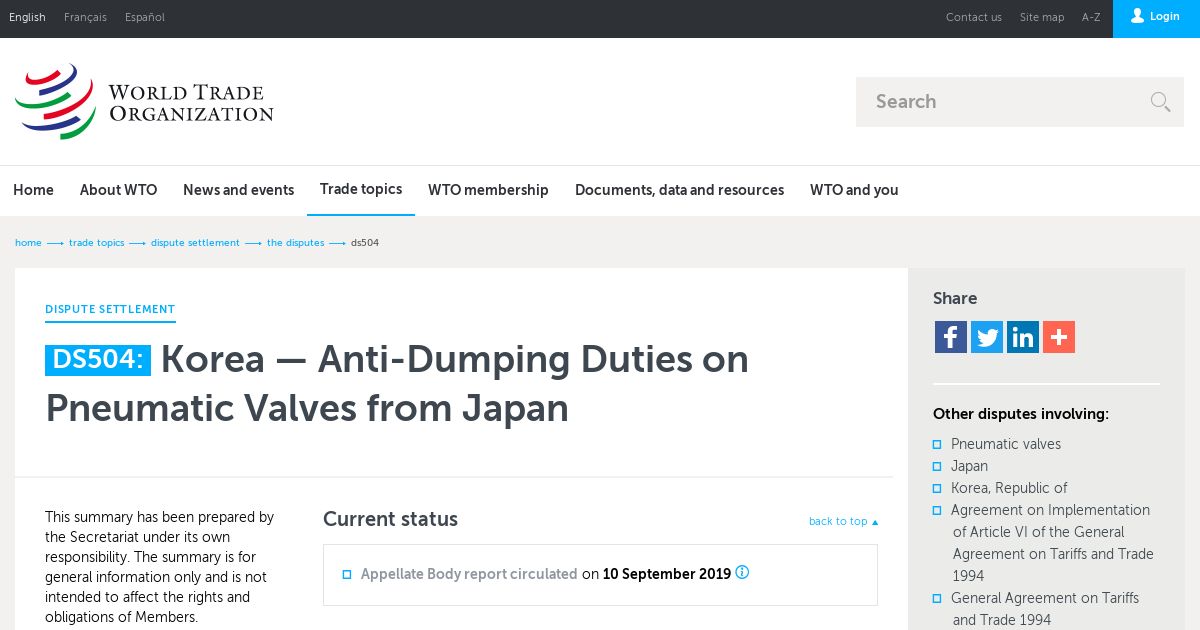Click the info icon beside 10 September 2019
The height and width of the screenshot is (630, 1200).
click(742, 573)
